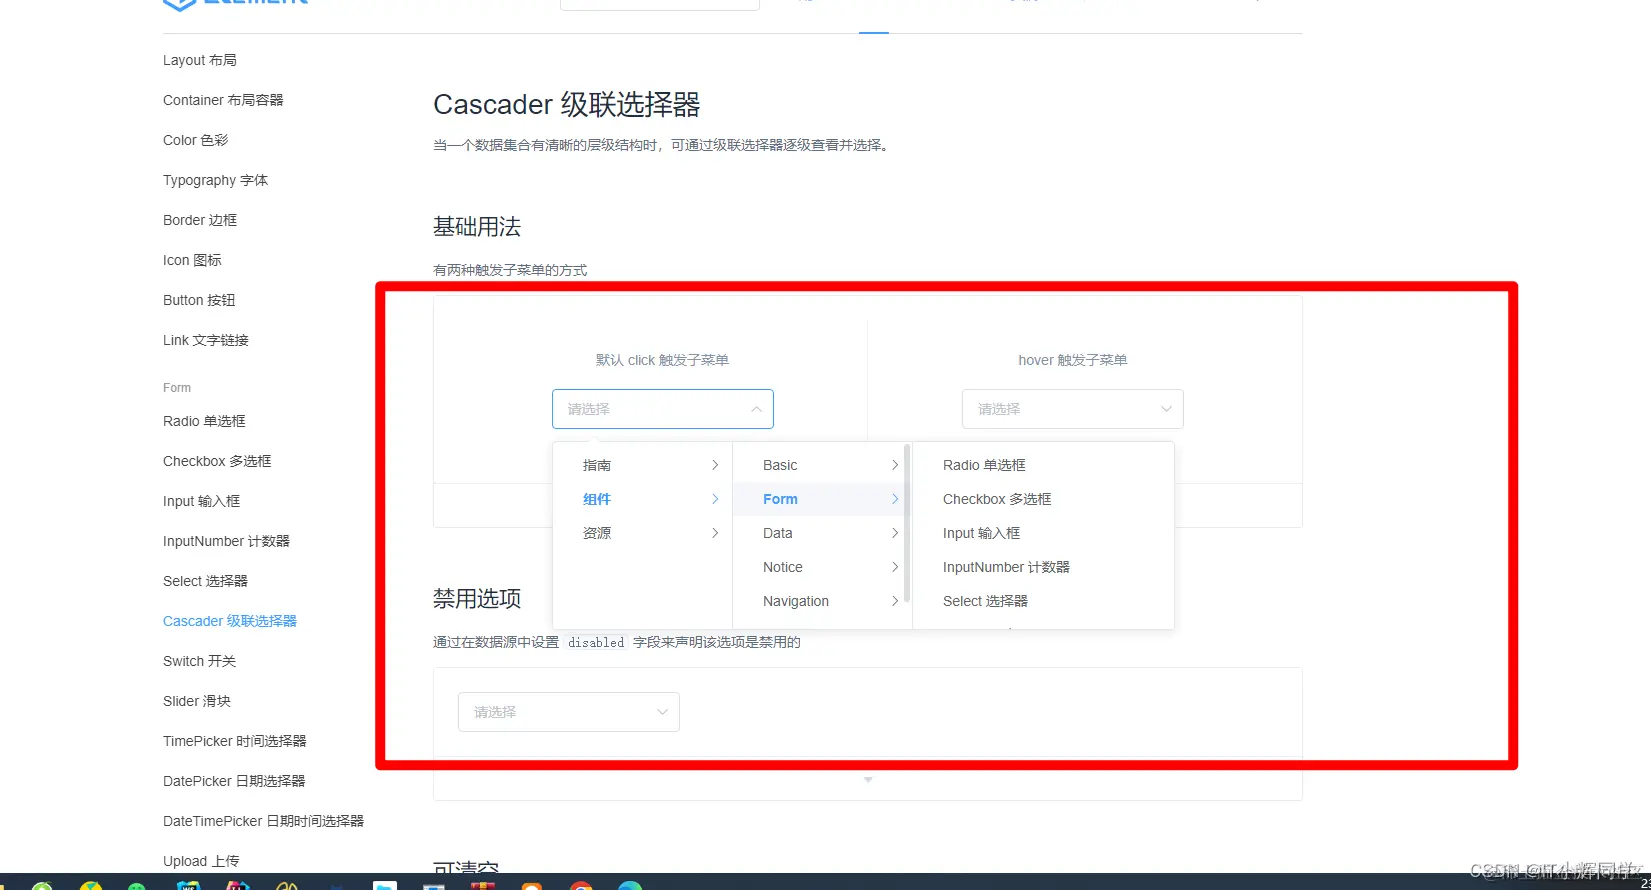Click the 默认 click 触发子菜单 label
The width and height of the screenshot is (1651, 890).
point(662,360)
